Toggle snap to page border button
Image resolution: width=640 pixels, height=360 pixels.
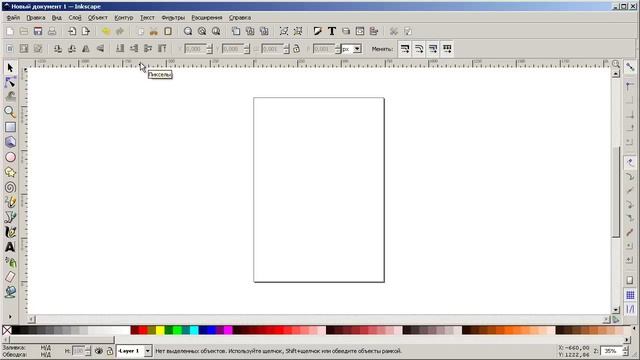click(x=630, y=280)
